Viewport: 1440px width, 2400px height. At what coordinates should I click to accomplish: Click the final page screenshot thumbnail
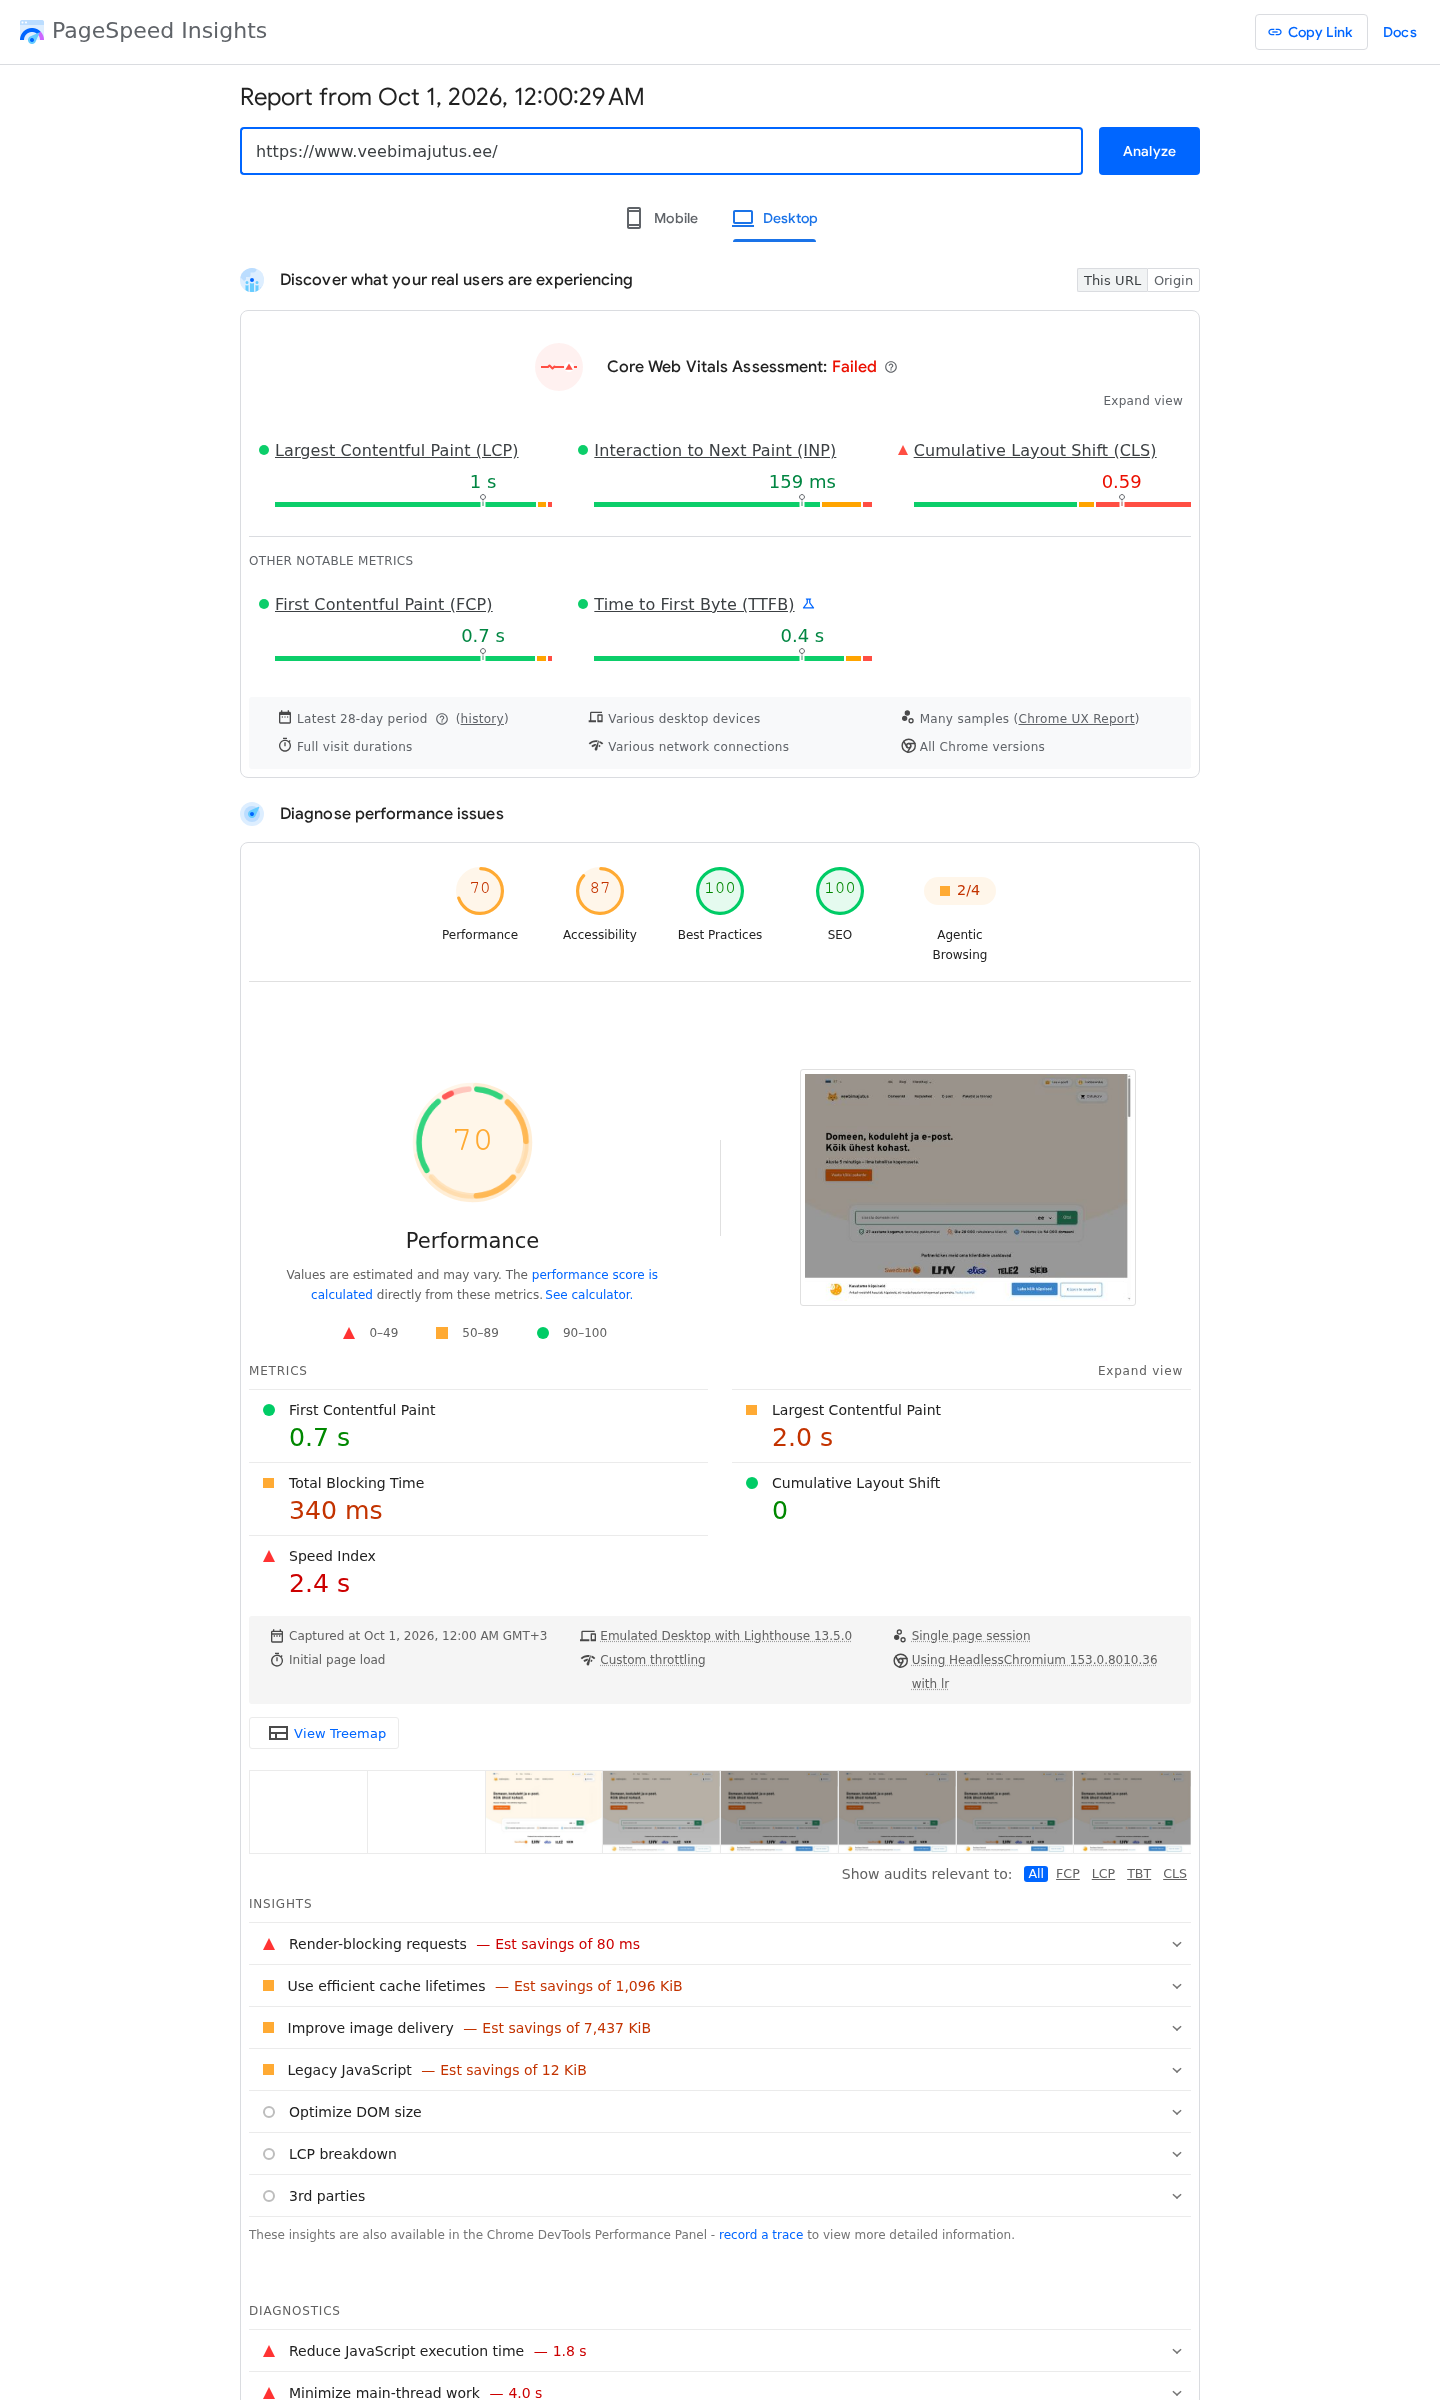click(968, 1187)
